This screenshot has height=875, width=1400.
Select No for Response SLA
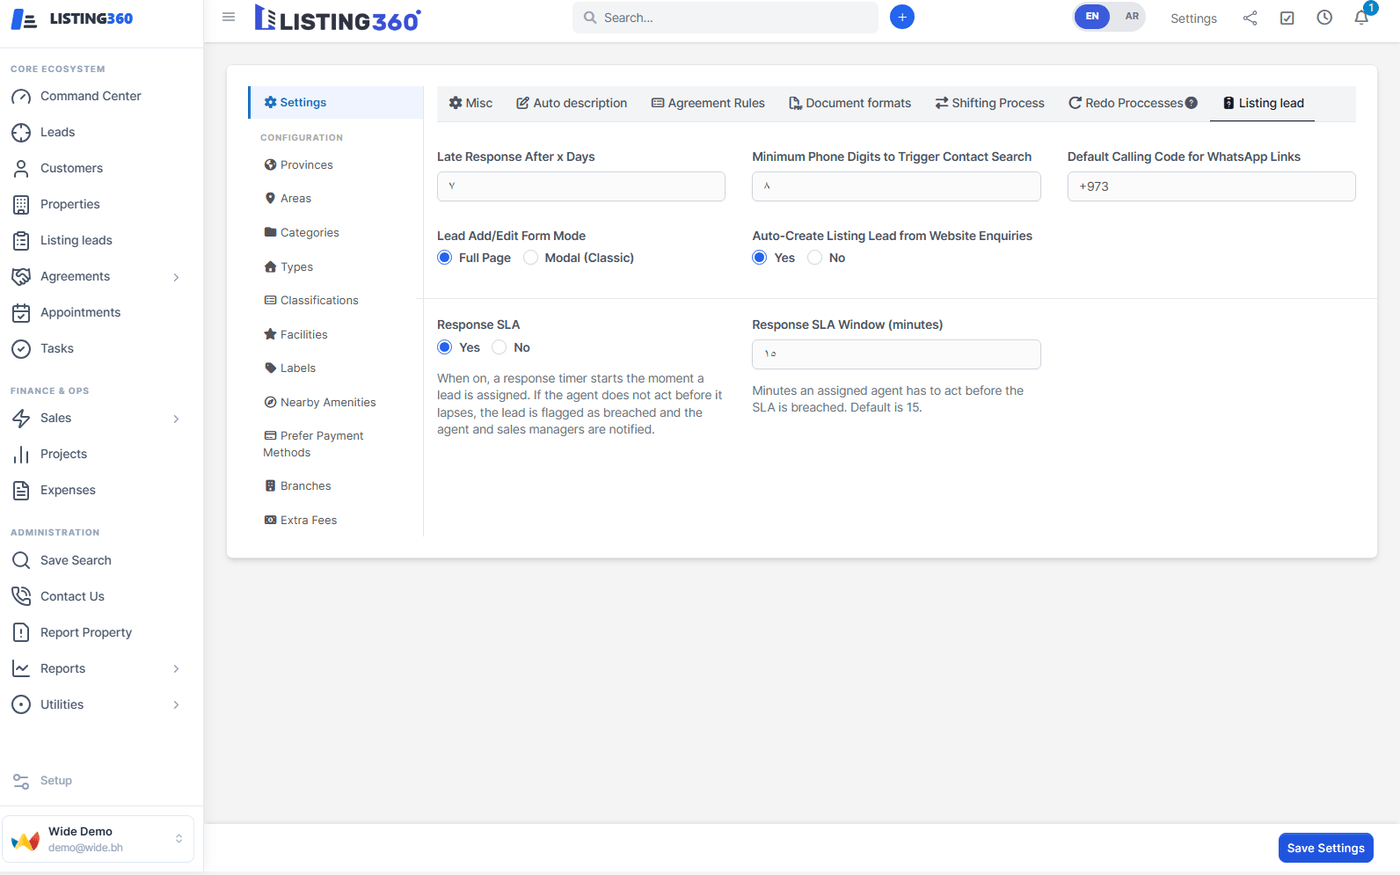point(499,347)
